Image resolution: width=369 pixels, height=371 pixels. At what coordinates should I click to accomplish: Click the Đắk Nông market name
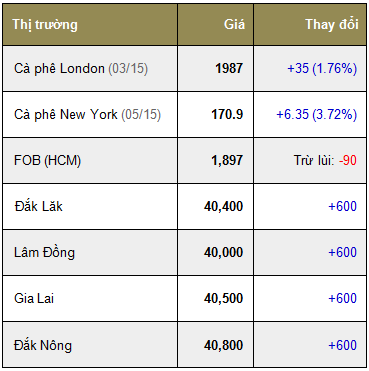43,345
